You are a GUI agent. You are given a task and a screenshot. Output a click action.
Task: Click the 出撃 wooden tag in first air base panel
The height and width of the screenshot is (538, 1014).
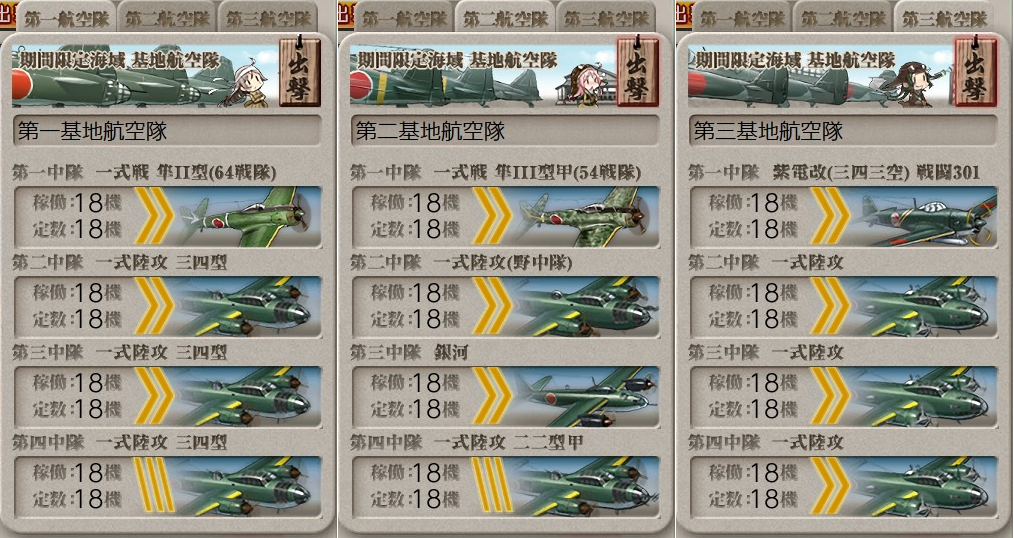click(x=300, y=71)
